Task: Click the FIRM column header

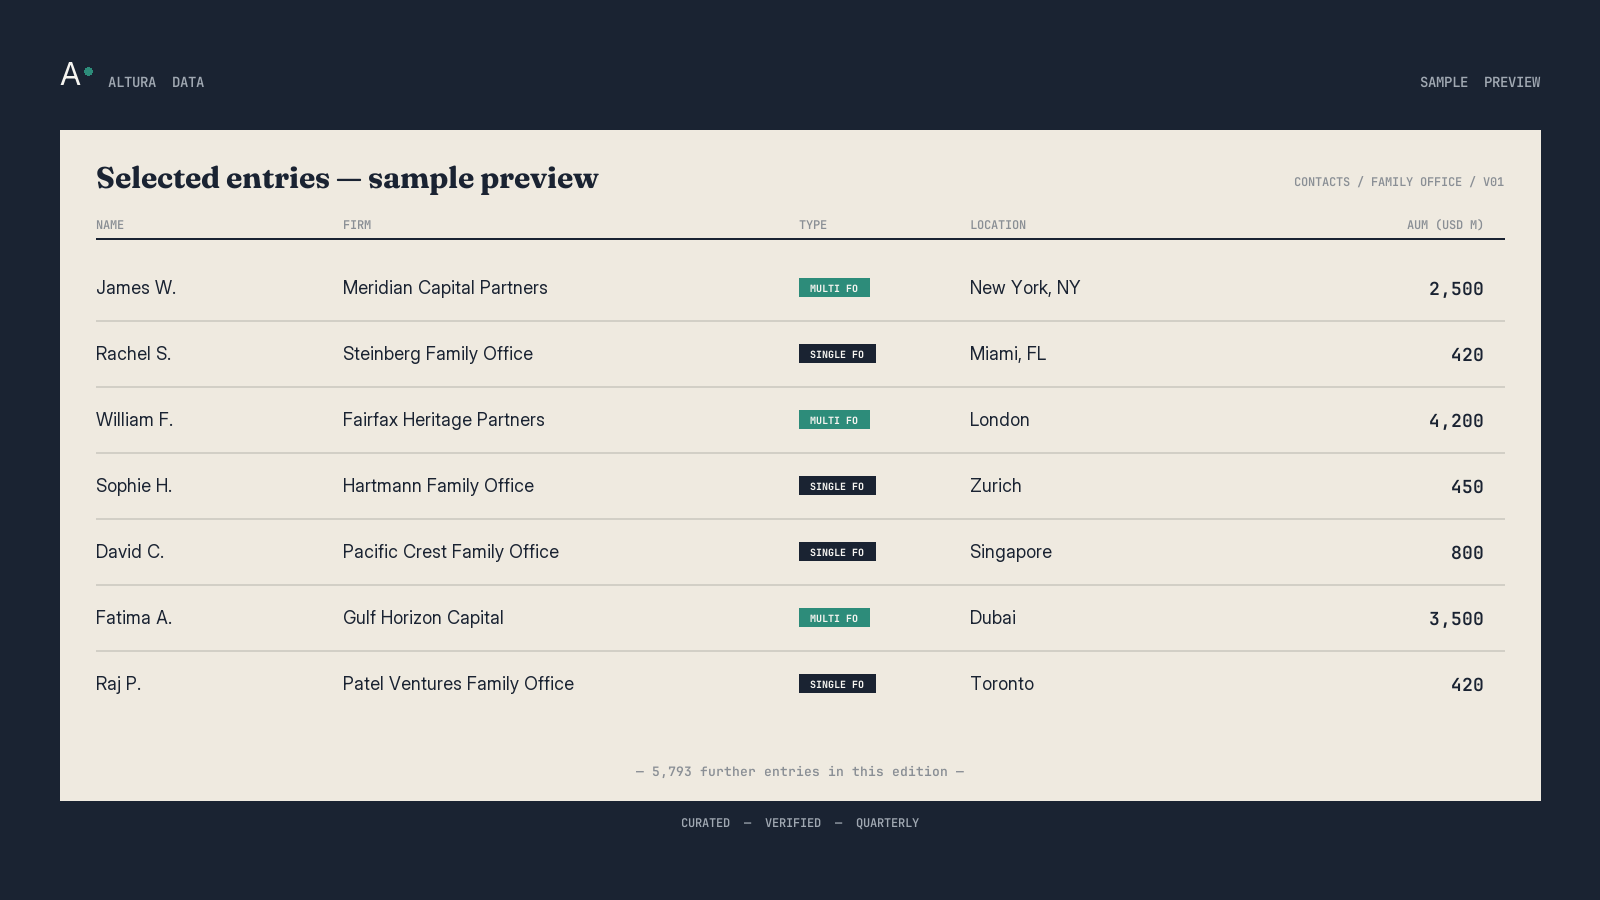Action: [x=357, y=225]
